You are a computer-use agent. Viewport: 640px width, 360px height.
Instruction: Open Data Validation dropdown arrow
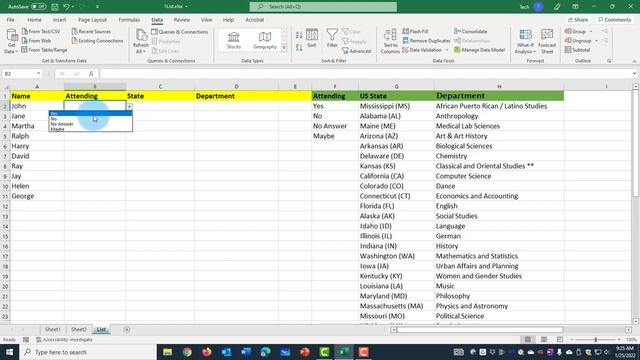click(x=447, y=50)
